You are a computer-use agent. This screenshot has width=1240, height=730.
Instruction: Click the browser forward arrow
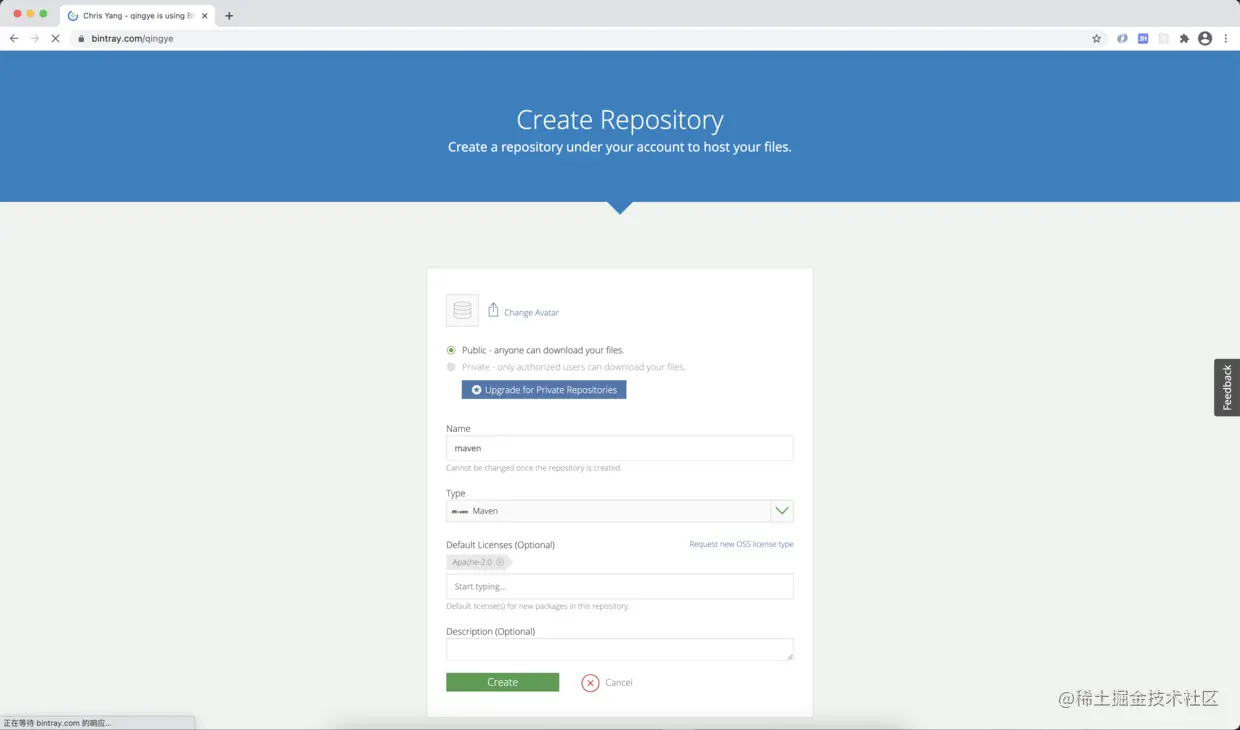[34, 38]
